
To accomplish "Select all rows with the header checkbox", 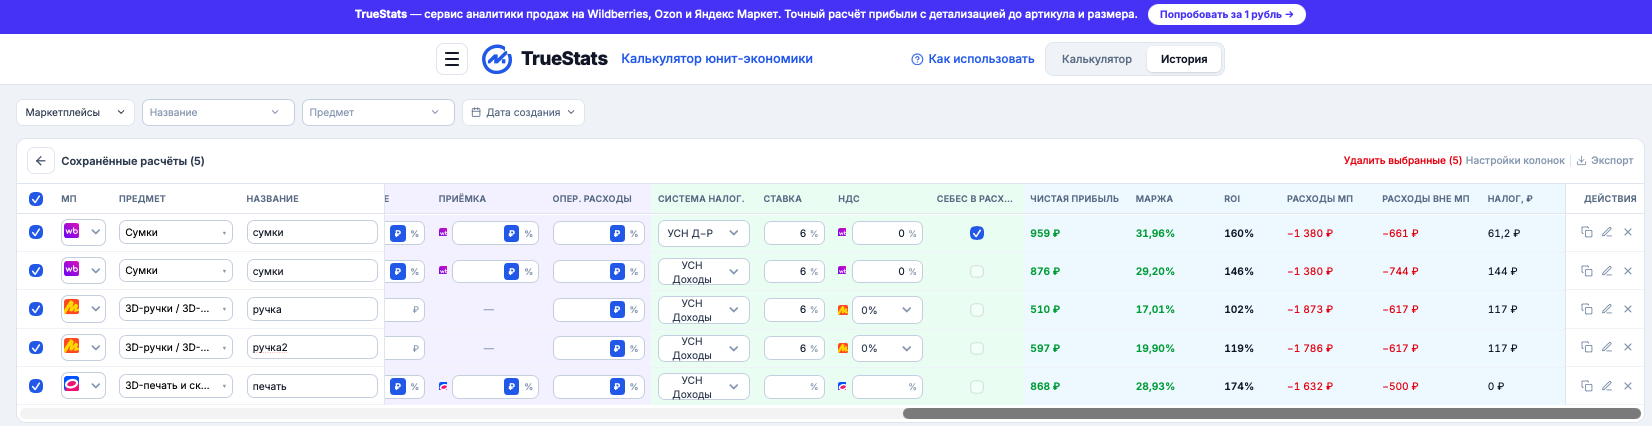I will point(36,199).
